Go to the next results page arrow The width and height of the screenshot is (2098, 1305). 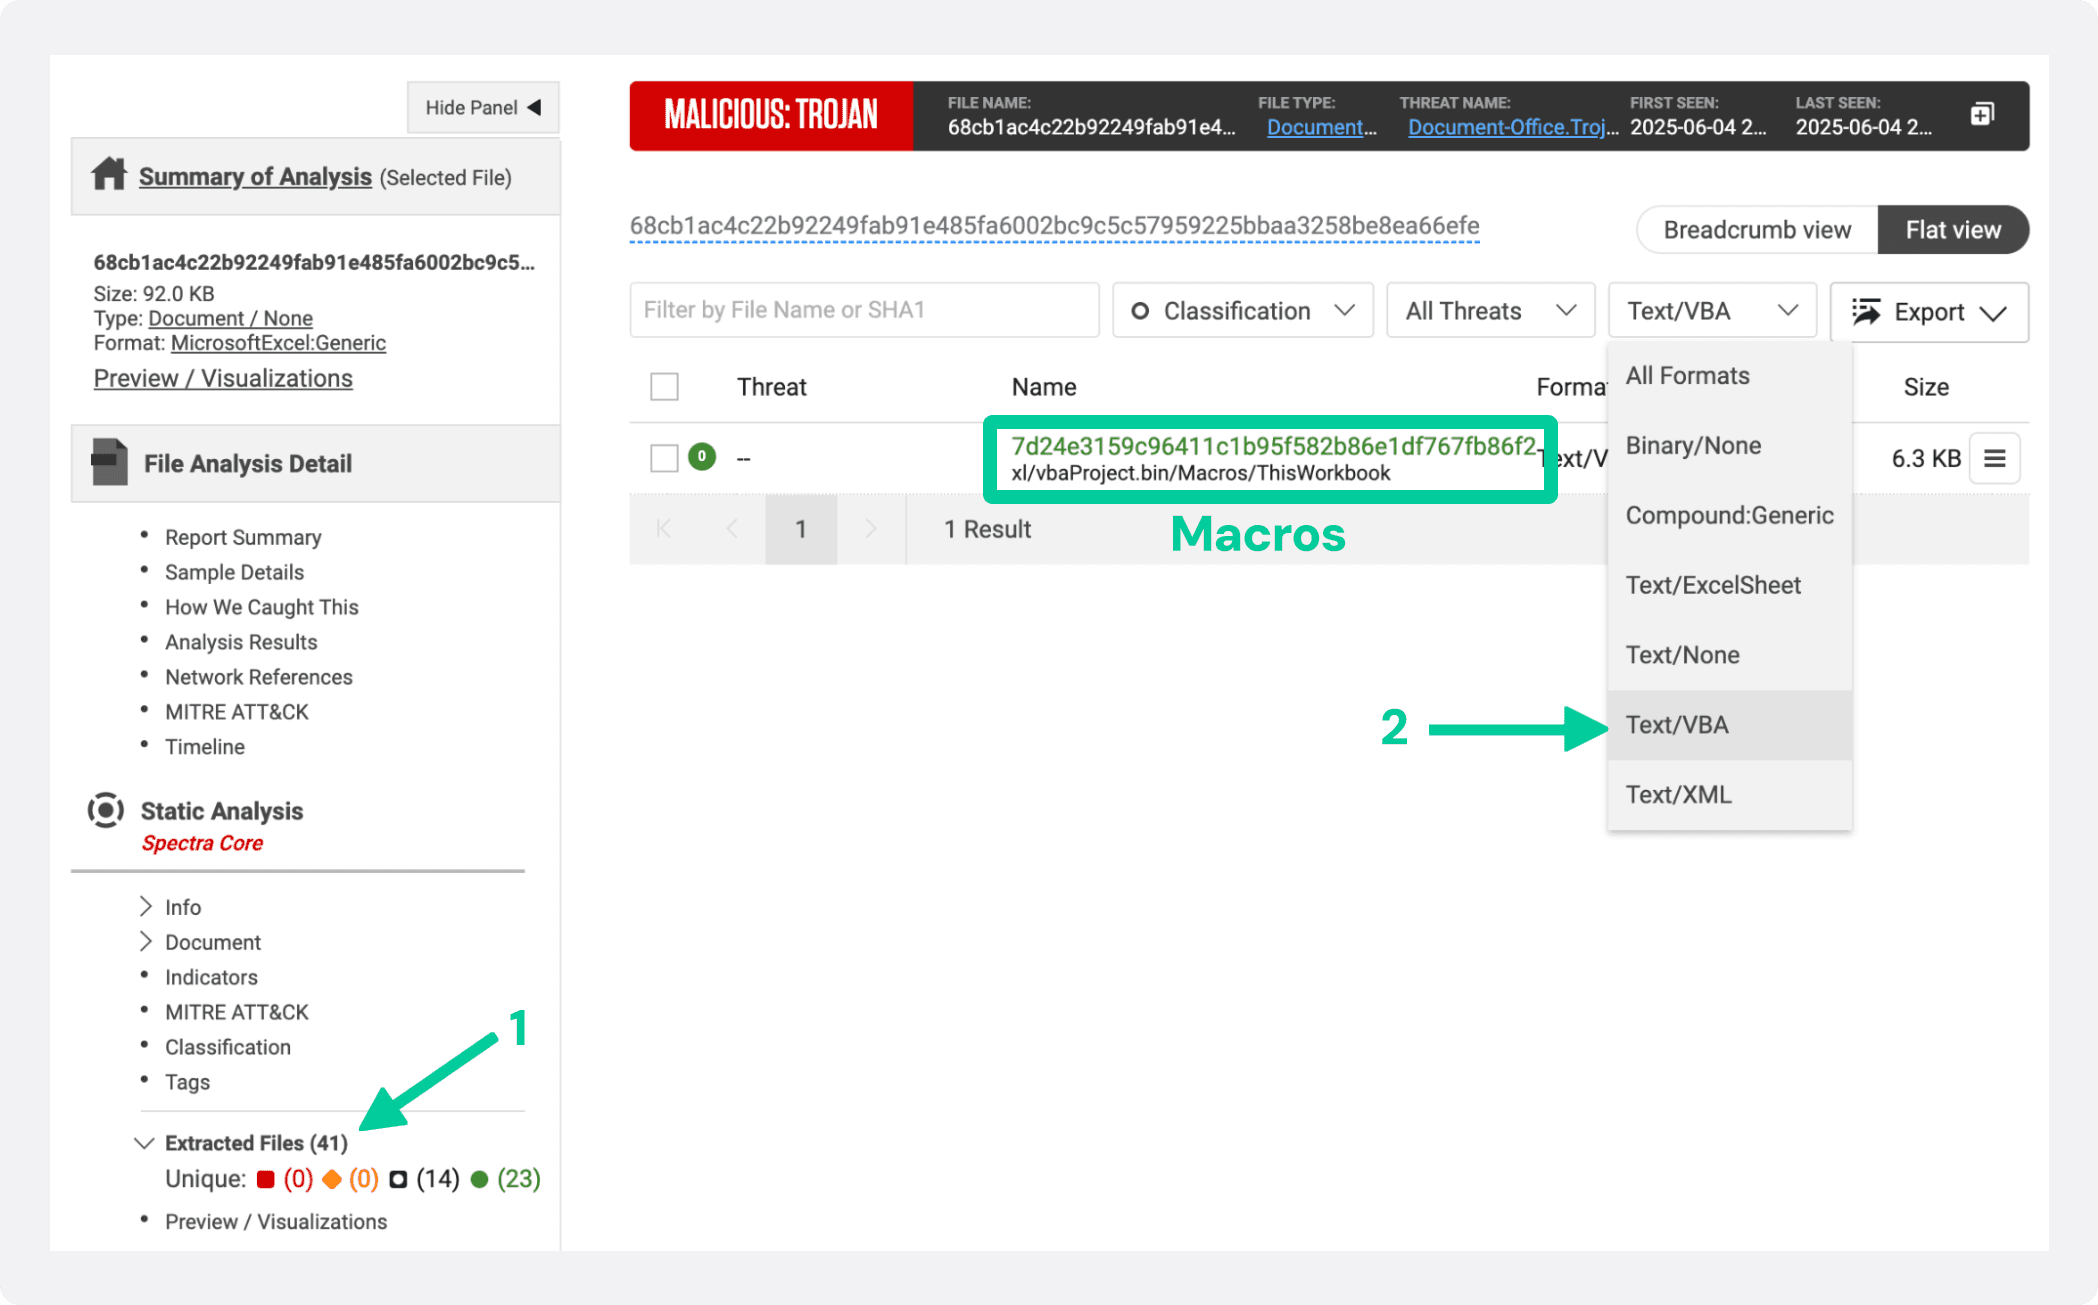pyautogui.click(x=870, y=529)
